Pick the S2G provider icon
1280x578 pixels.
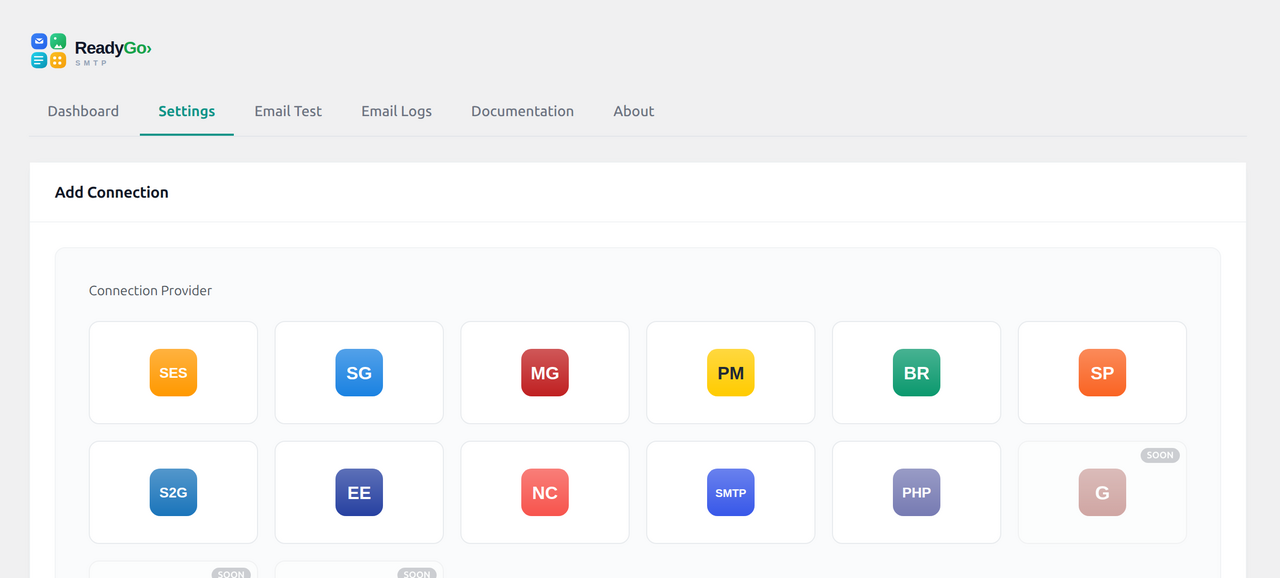pos(173,492)
